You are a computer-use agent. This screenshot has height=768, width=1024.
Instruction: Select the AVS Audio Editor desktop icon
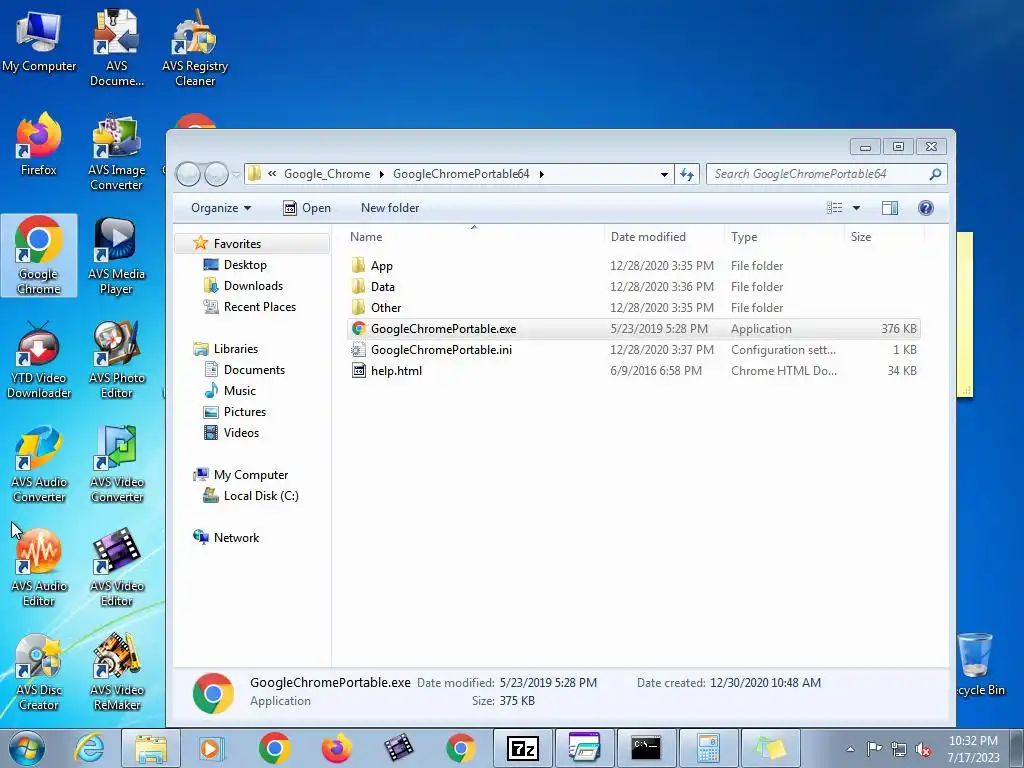coord(39,568)
